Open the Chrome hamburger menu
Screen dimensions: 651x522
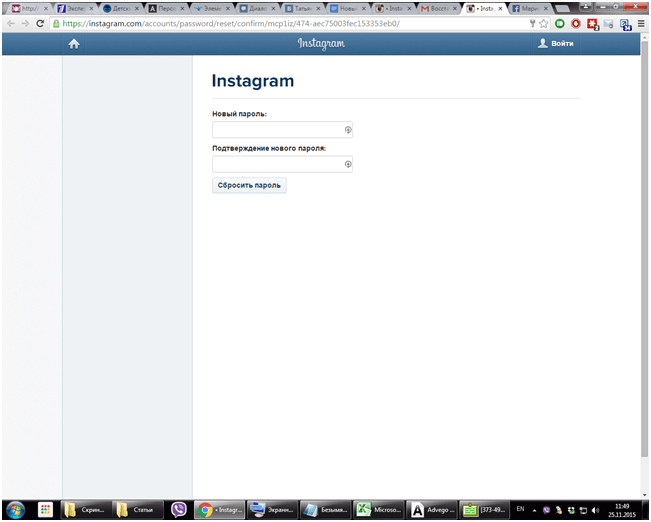[641, 24]
